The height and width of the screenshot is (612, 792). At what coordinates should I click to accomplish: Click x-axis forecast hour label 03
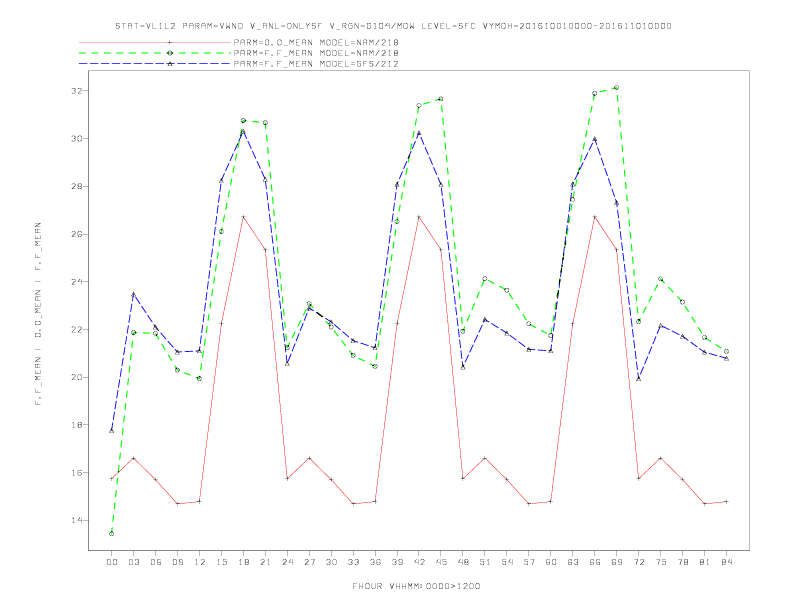133,562
